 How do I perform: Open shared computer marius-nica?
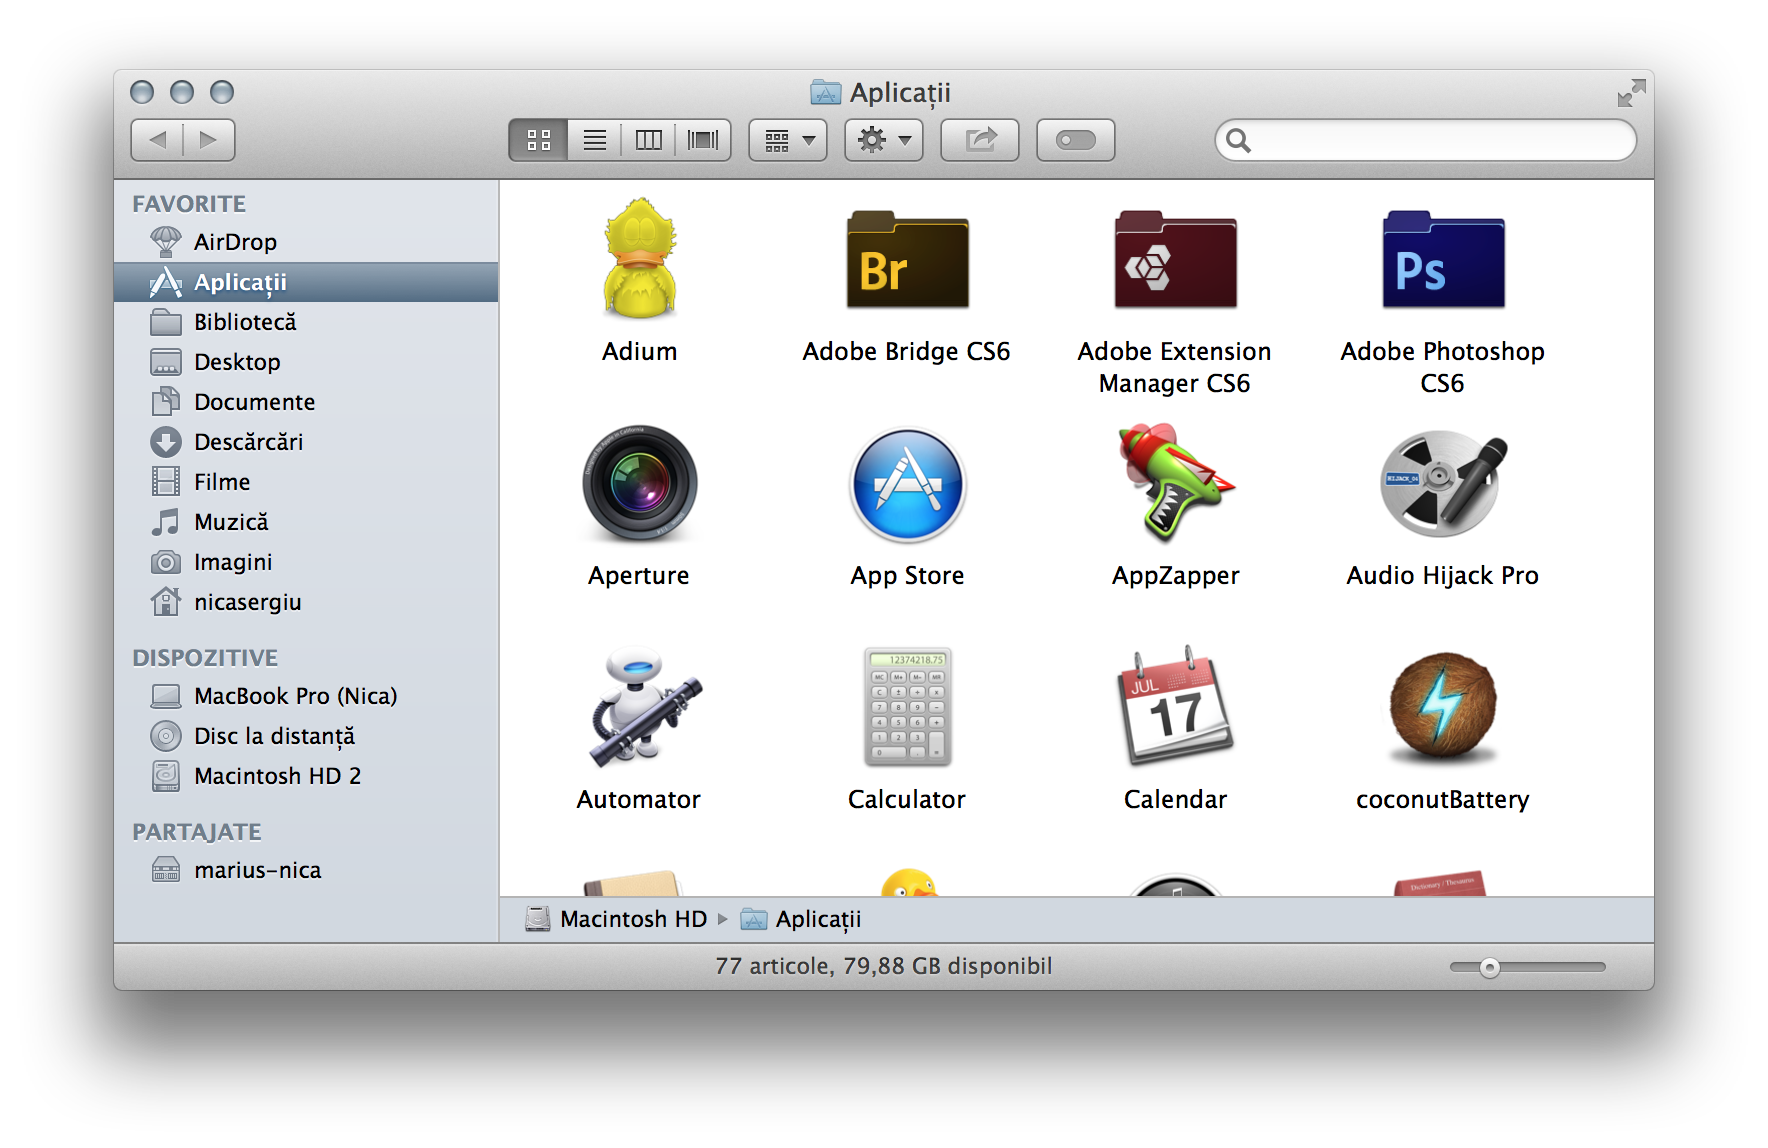pyautogui.click(x=306, y=870)
